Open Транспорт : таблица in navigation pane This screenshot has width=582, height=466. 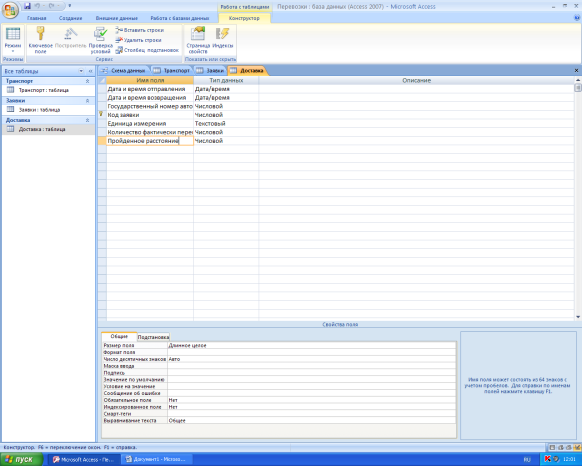(44, 90)
